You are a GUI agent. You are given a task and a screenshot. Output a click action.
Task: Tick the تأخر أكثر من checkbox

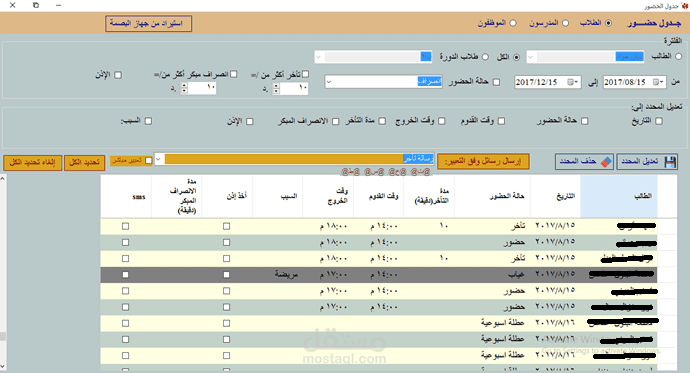305,74
